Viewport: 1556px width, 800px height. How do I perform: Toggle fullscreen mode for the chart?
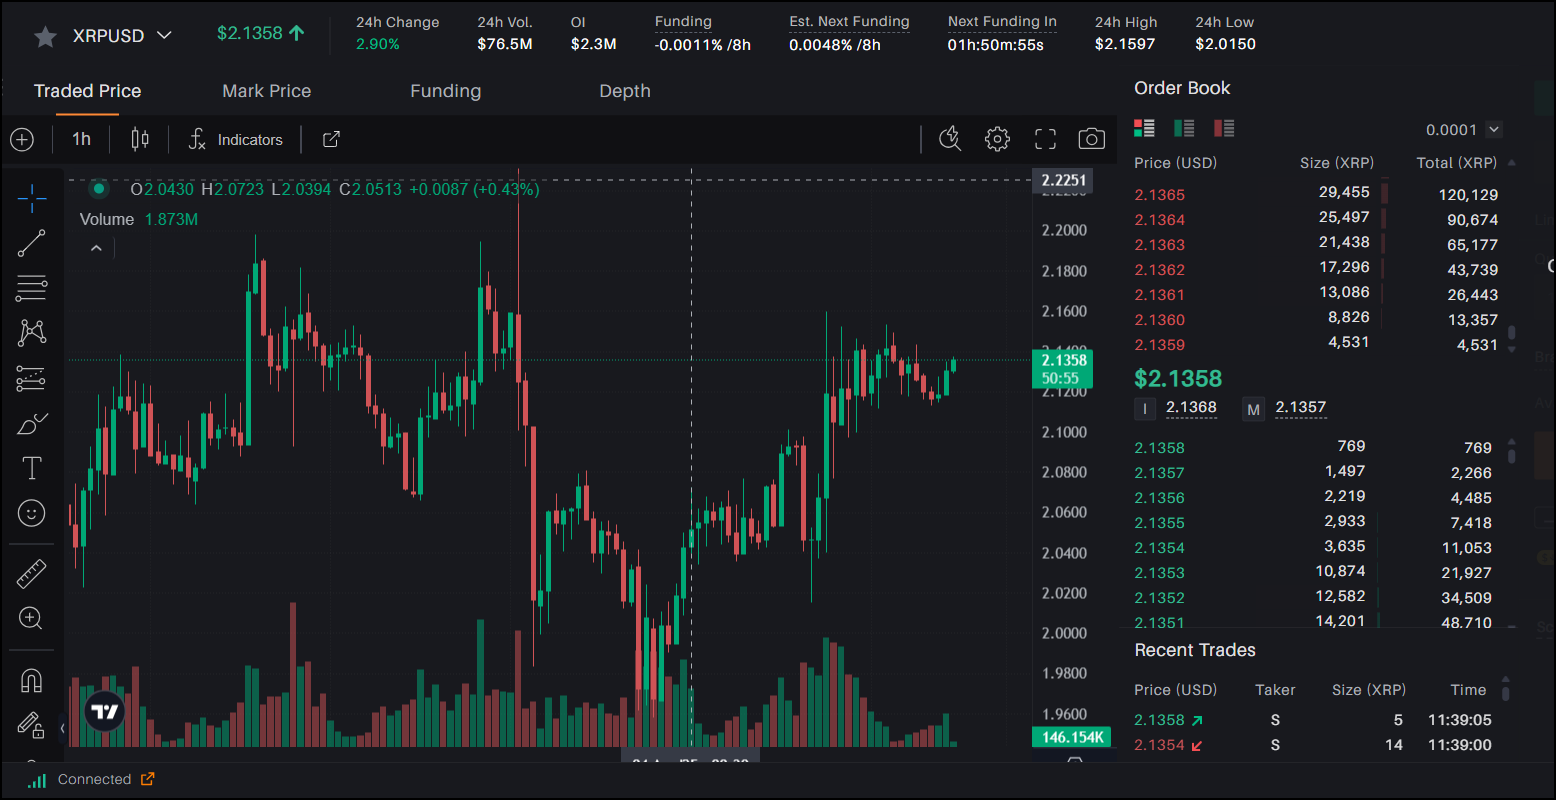click(1044, 139)
